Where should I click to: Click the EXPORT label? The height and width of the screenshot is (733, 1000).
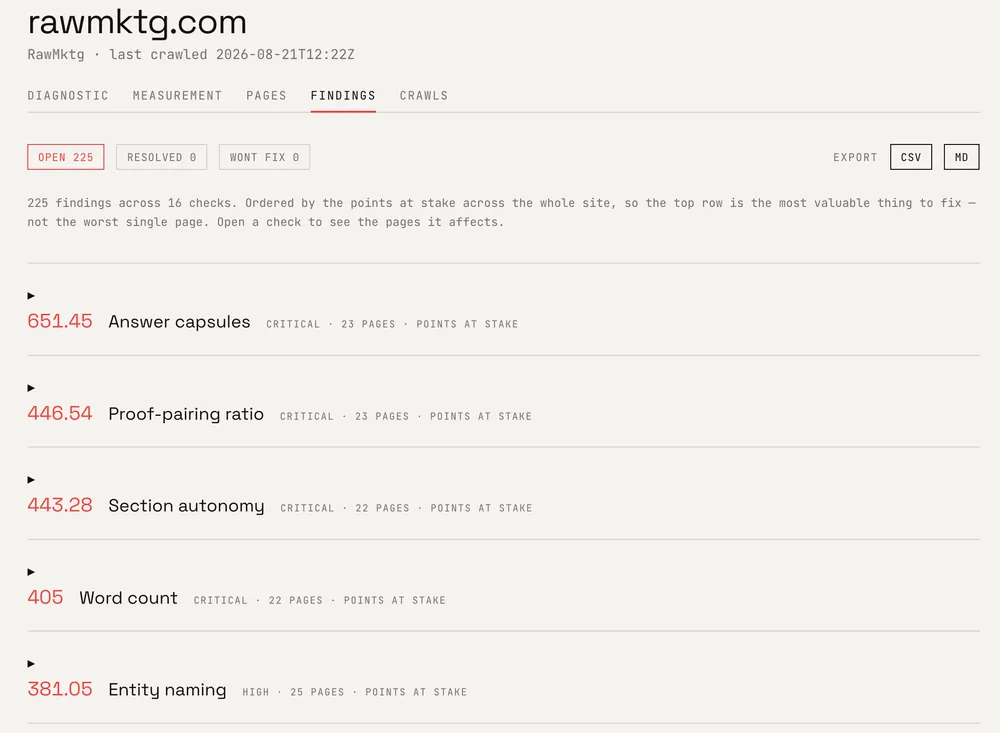tap(855, 158)
